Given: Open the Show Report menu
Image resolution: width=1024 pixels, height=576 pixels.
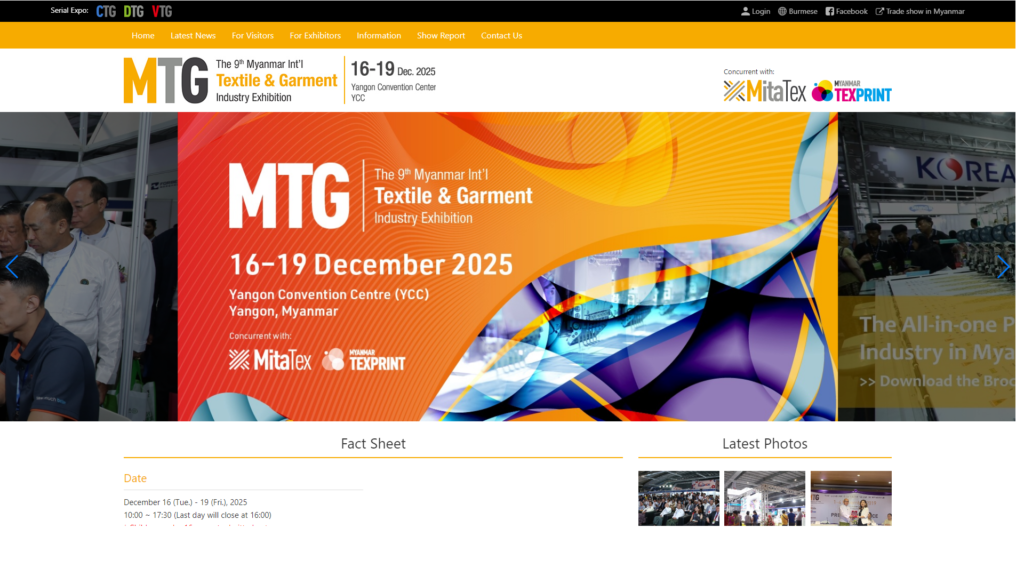Looking at the screenshot, I should click(x=441, y=35).
